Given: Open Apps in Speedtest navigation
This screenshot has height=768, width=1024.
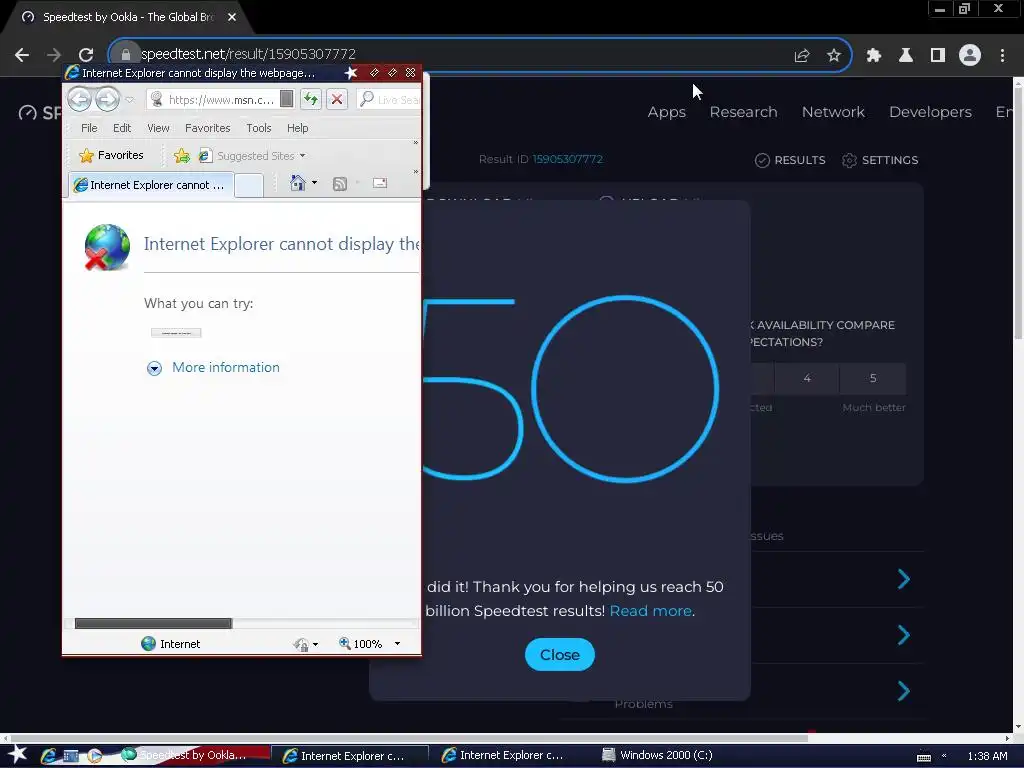Looking at the screenshot, I should tap(667, 112).
